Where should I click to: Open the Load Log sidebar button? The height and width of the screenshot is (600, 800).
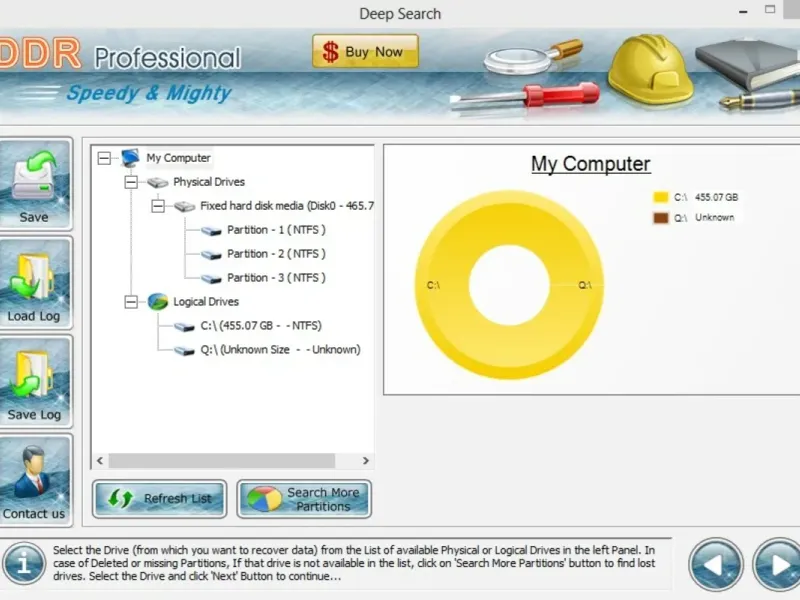coord(34,284)
